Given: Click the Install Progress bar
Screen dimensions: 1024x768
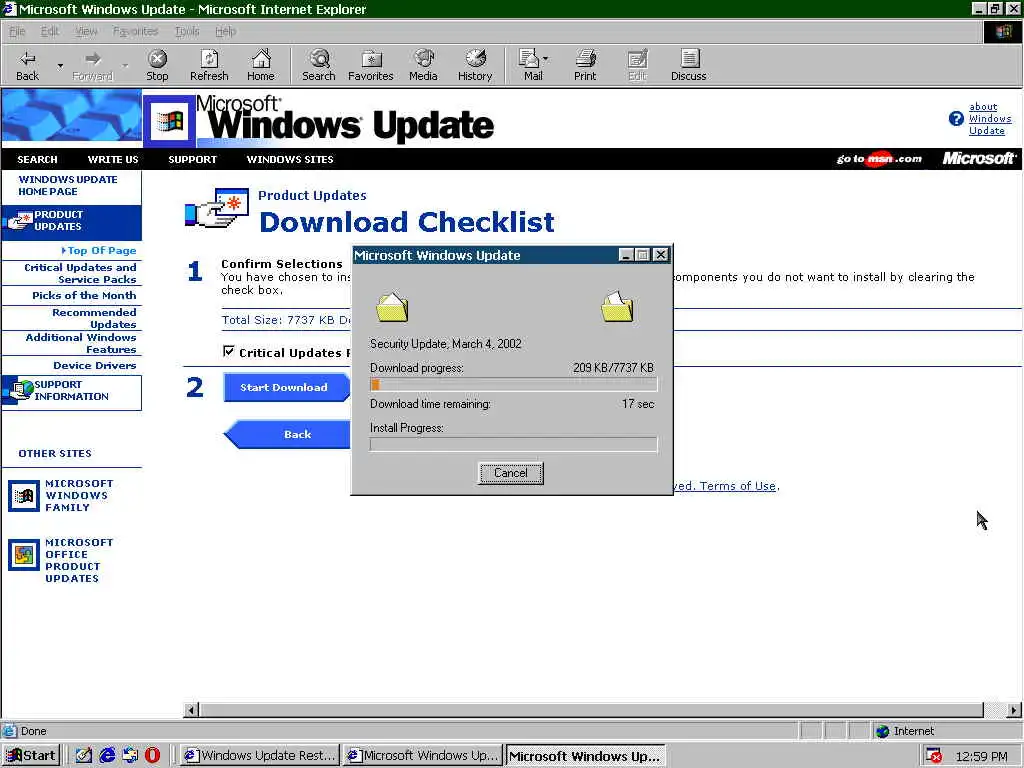Looking at the screenshot, I should click(x=513, y=445).
